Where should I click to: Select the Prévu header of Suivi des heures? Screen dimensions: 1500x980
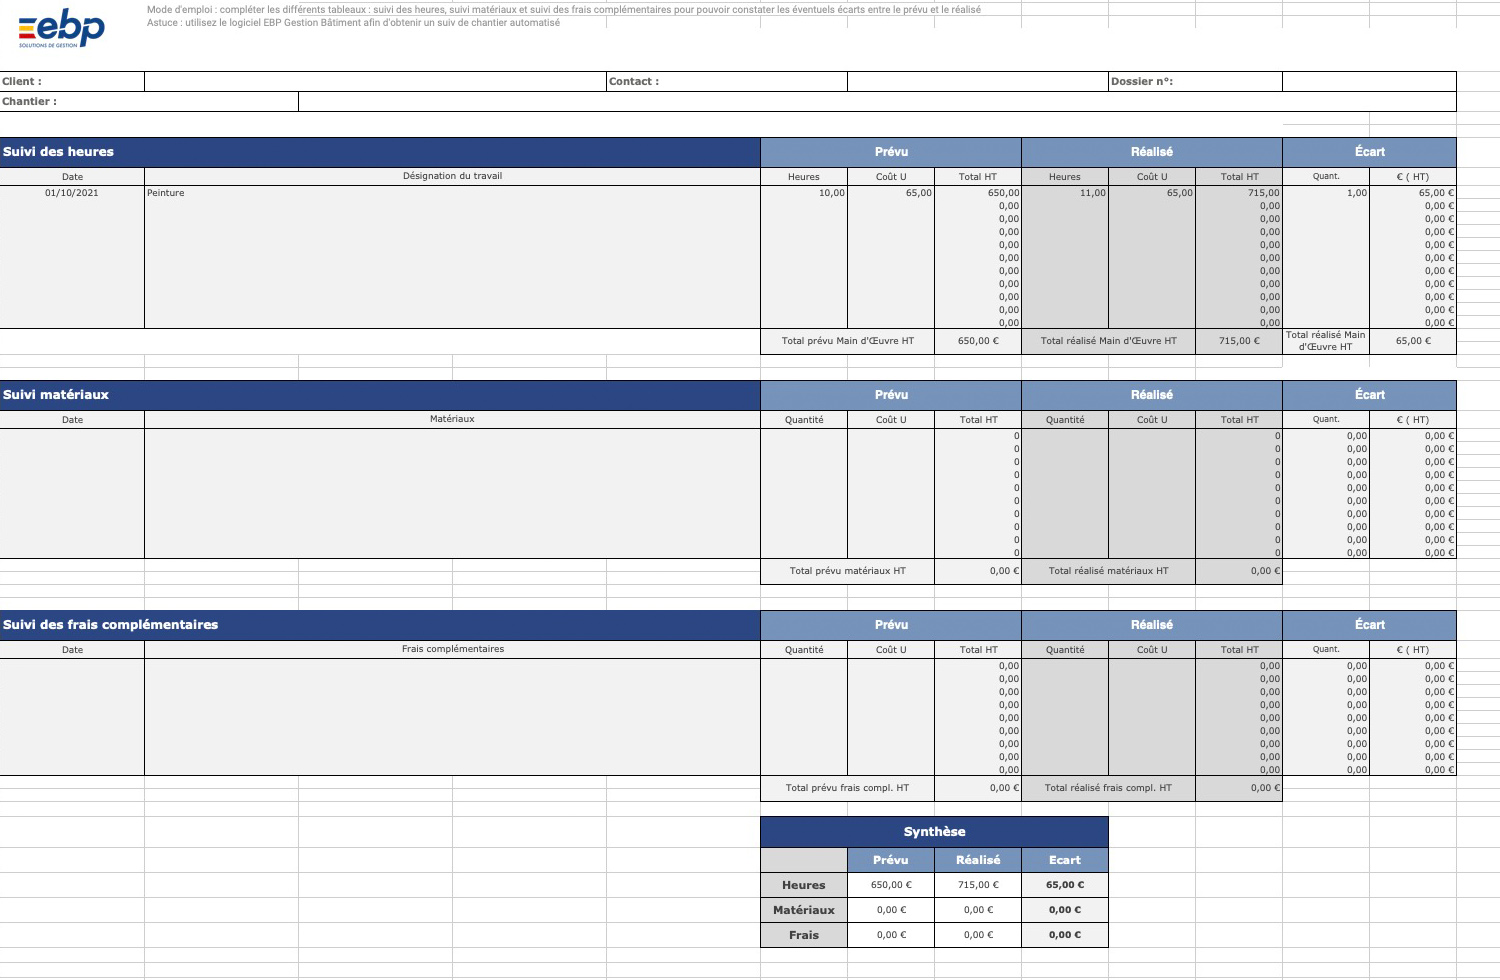click(x=891, y=152)
